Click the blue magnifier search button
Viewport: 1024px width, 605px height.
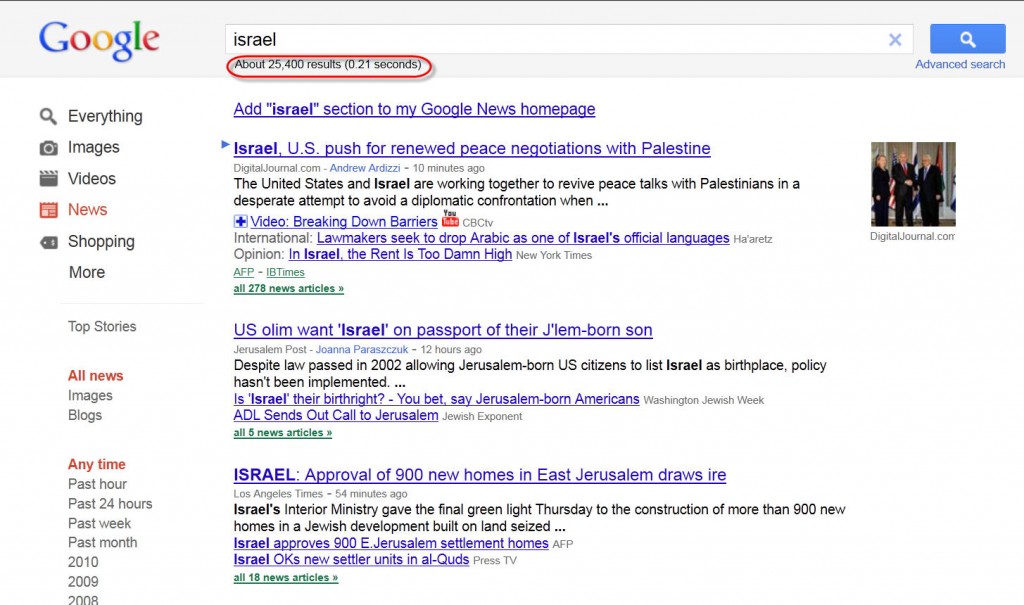(966, 38)
